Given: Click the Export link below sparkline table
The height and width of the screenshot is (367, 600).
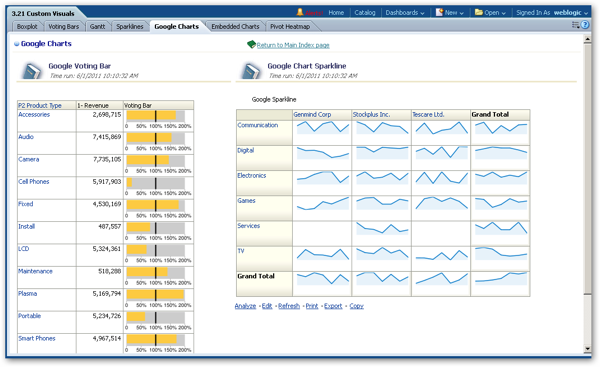Looking at the screenshot, I should [x=333, y=306].
